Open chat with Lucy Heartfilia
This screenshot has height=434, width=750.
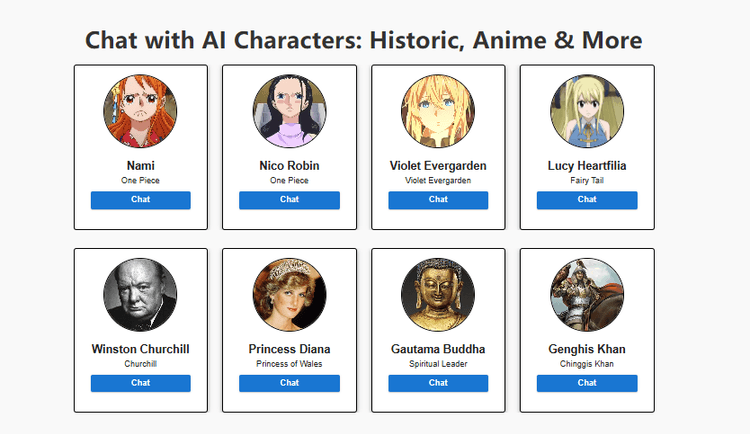(587, 200)
